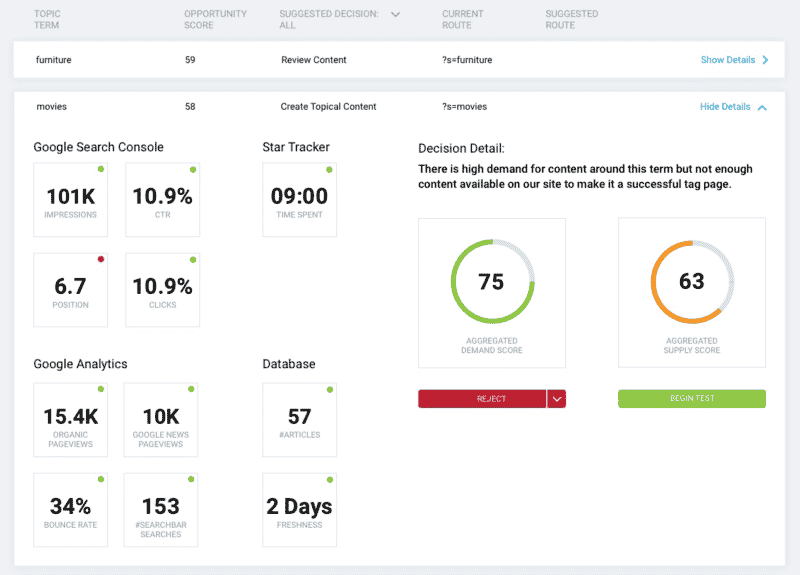Sort by Topic Term column header
The image size is (800, 575).
[49, 20]
